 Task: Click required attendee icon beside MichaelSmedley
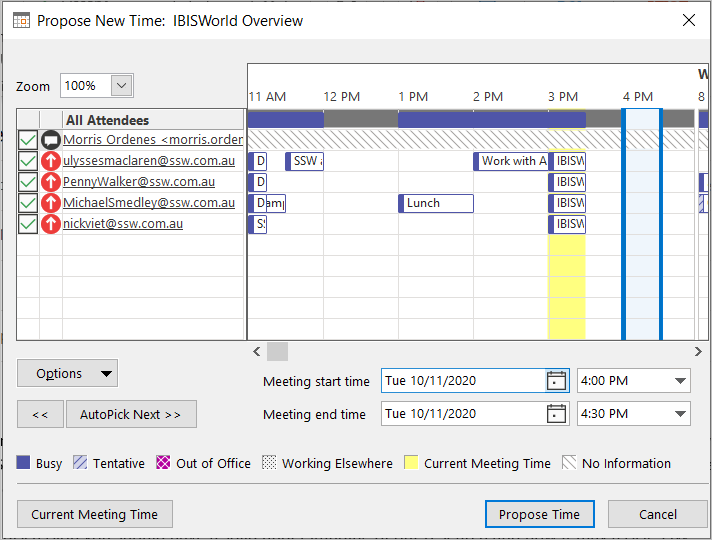pyautogui.click(x=51, y=203)
